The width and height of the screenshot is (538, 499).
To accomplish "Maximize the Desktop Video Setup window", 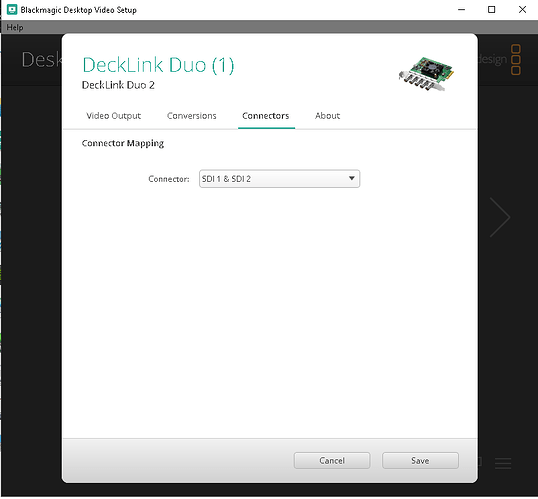I will [491, 10].
